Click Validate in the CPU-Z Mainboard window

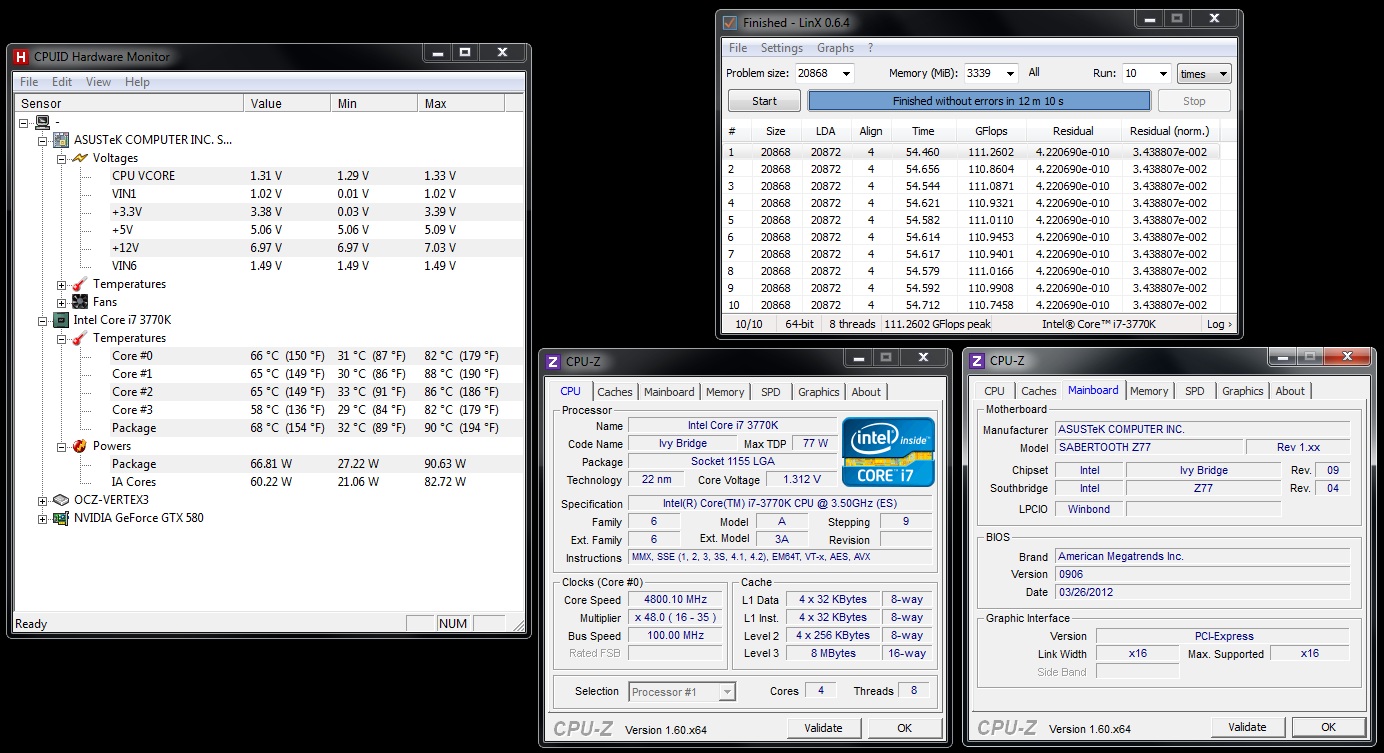pyautogui.click(x=1247, y=727)
